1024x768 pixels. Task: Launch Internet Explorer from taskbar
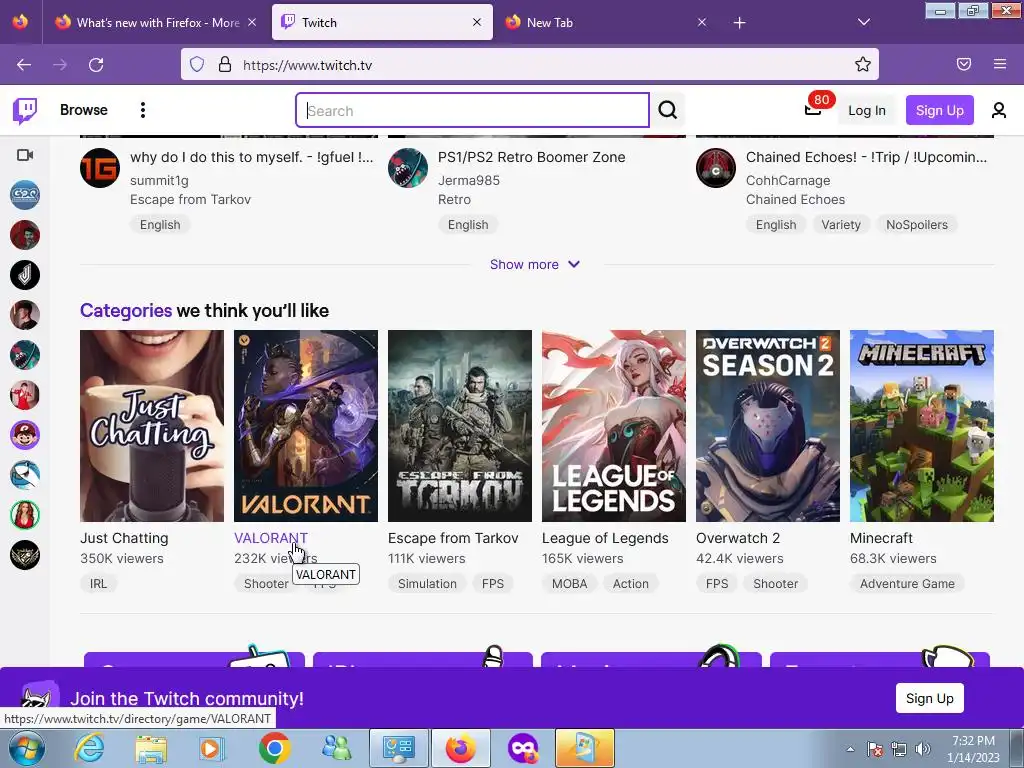click(x=88, y=748)
